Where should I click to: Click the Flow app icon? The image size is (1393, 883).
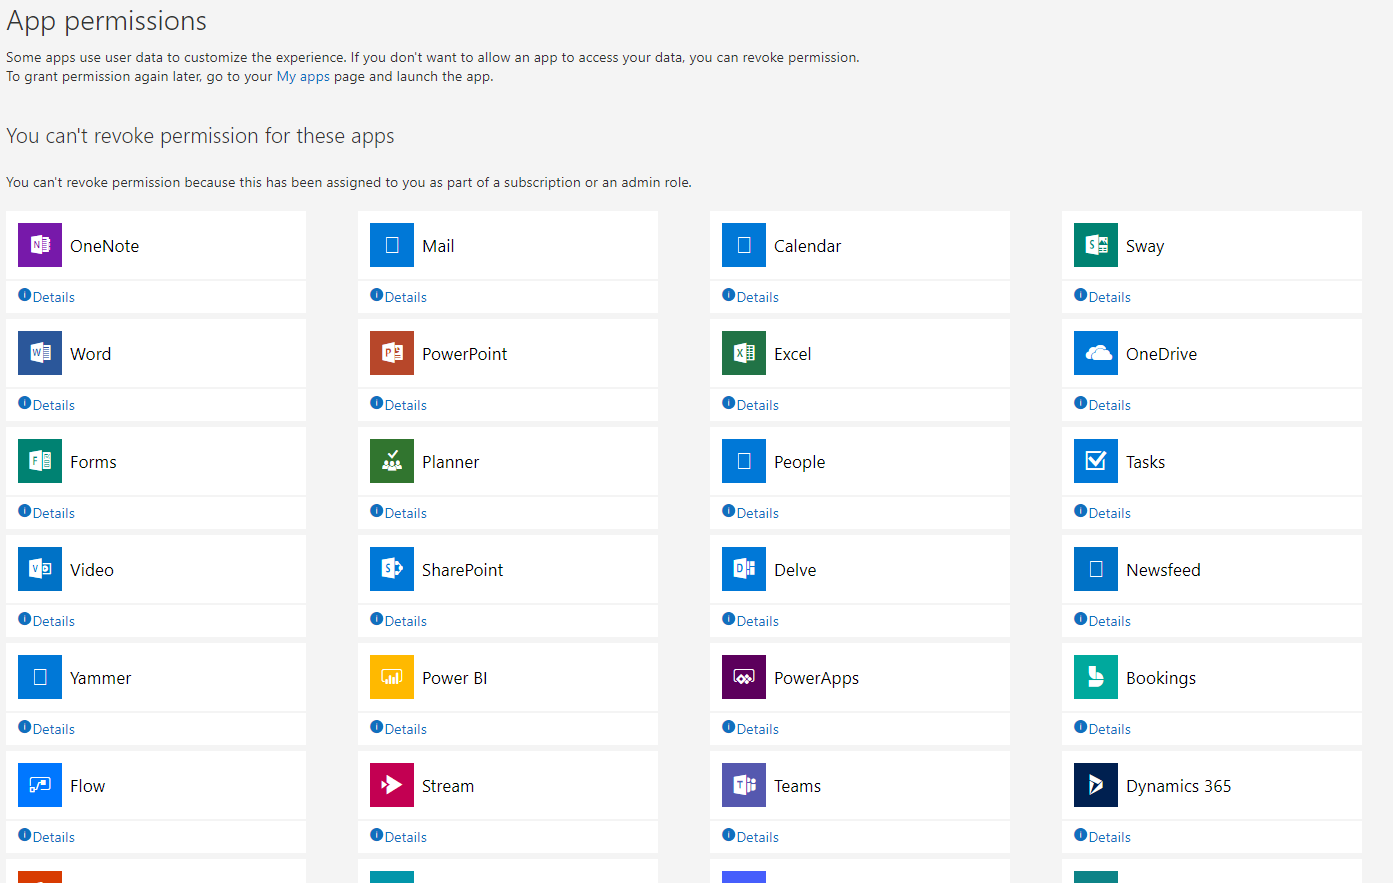40,785
